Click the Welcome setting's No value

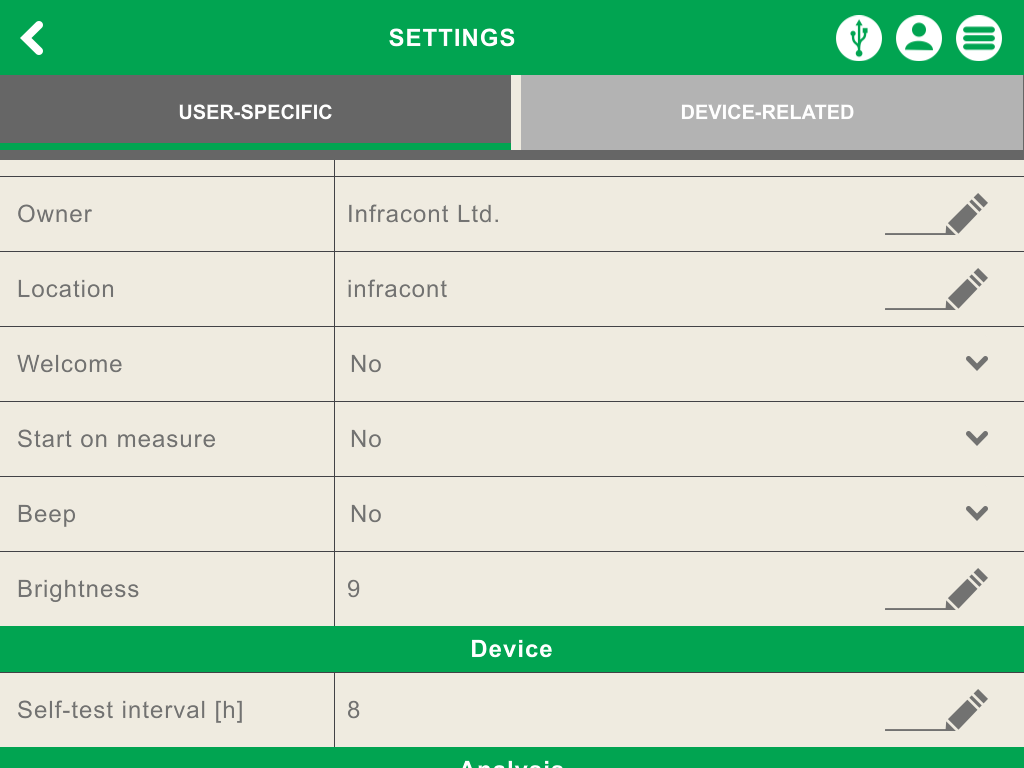(x=366, y=364)
